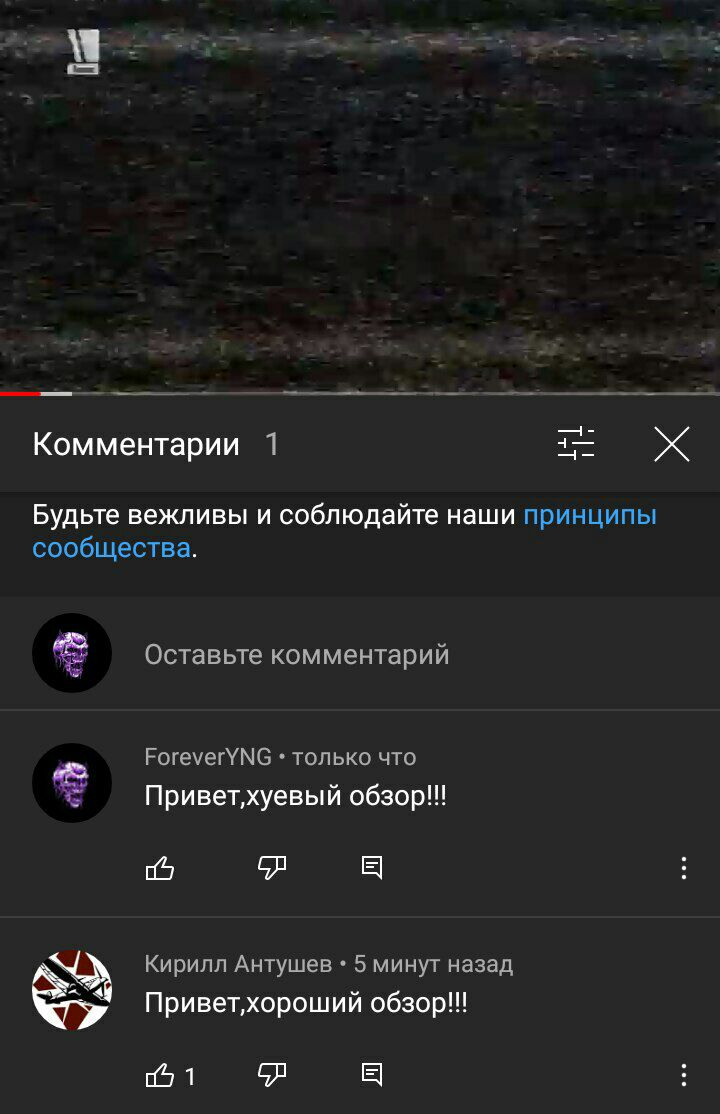Image resolution: width=720 pixels, height=1114 pixels.
Task: Open the ForeverYNG commenter's purple skull avatar
Action: [72, 783]
